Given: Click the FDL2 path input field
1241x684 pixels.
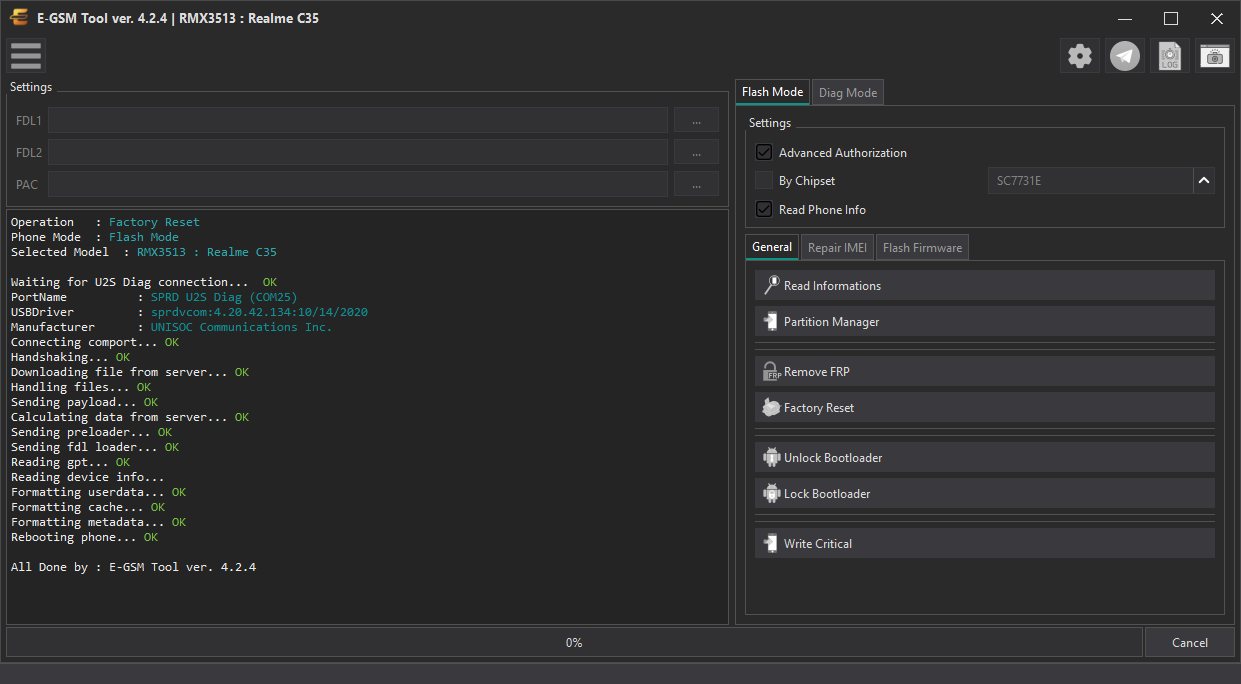Looking at the screenshot, I should pos(358,152).
